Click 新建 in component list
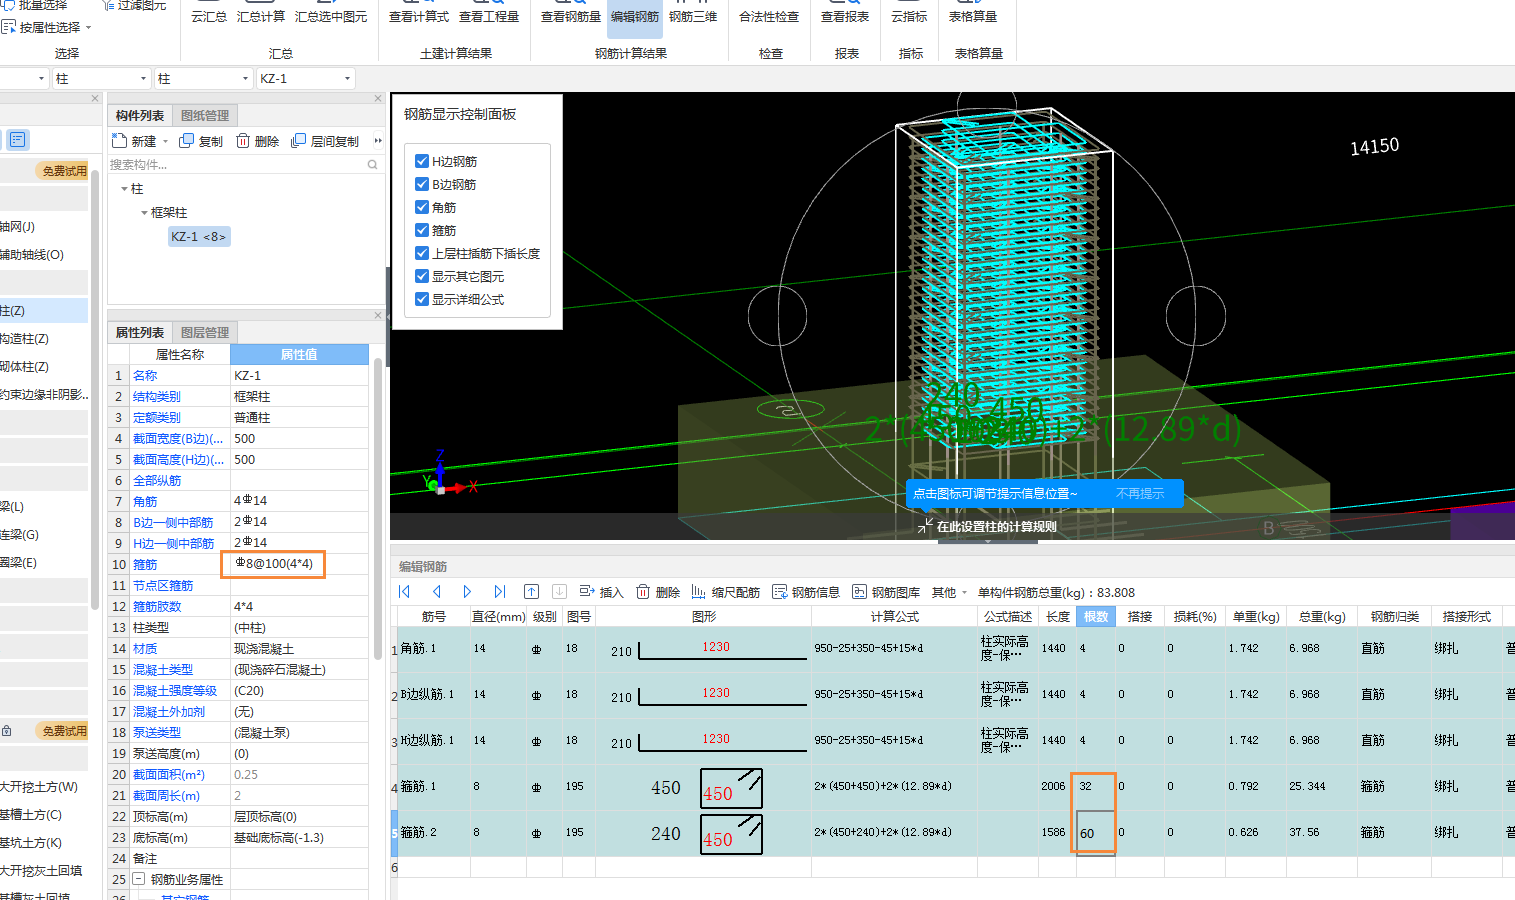1515x900 pixels. tap(135, 141)
